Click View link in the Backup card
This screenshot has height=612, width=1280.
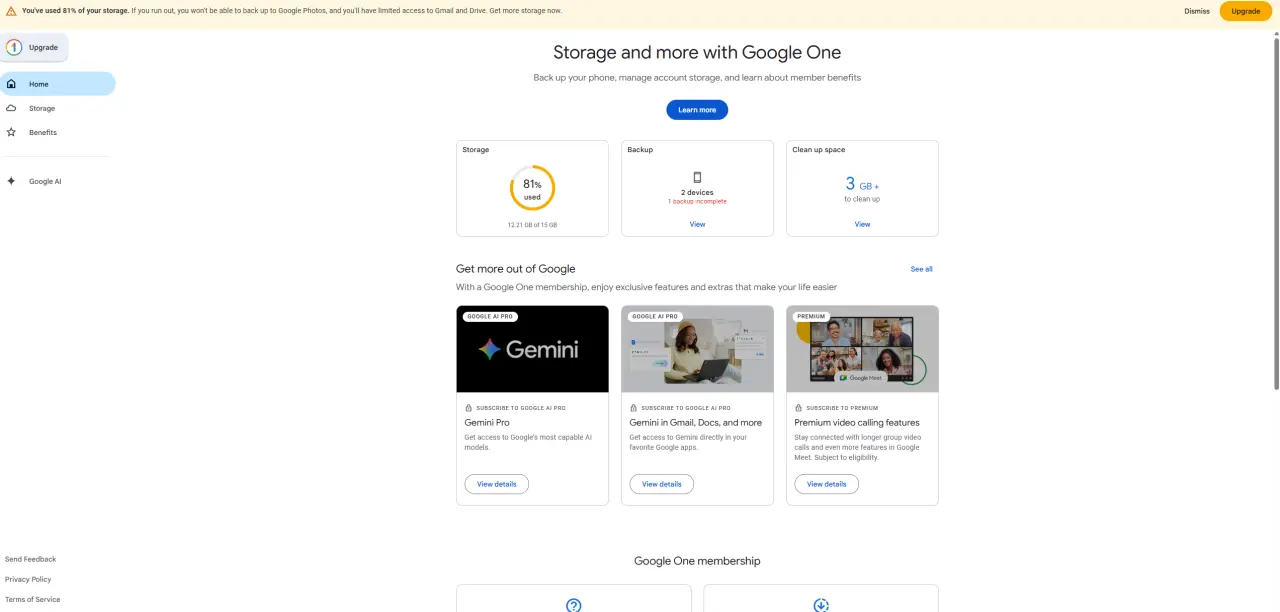(x=697, y=224)
